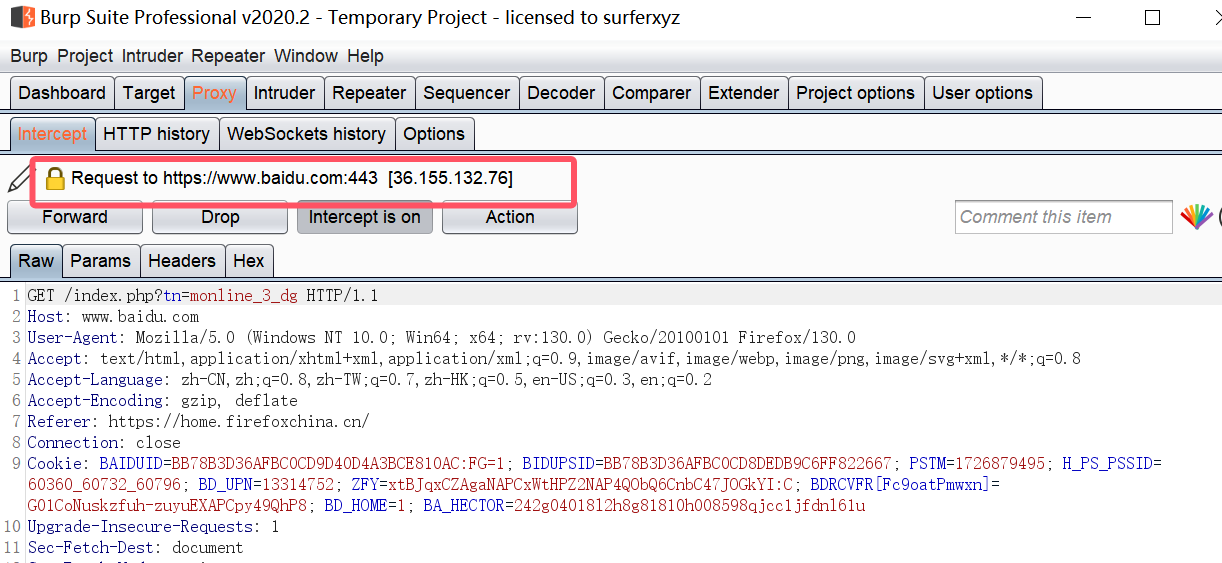Open the rainbow highlight color picker

(1196, 217)
